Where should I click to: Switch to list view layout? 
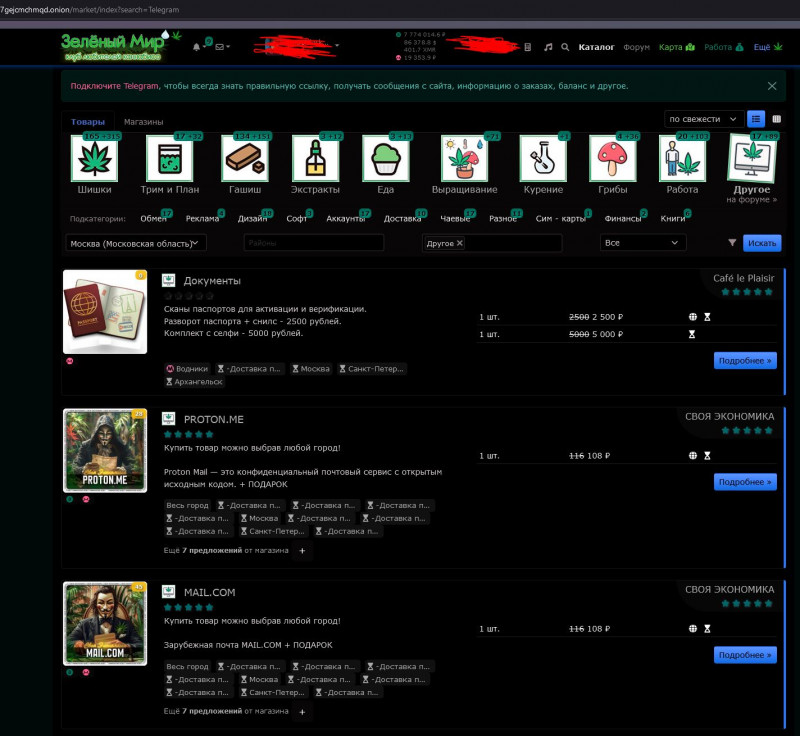[755, 119]
